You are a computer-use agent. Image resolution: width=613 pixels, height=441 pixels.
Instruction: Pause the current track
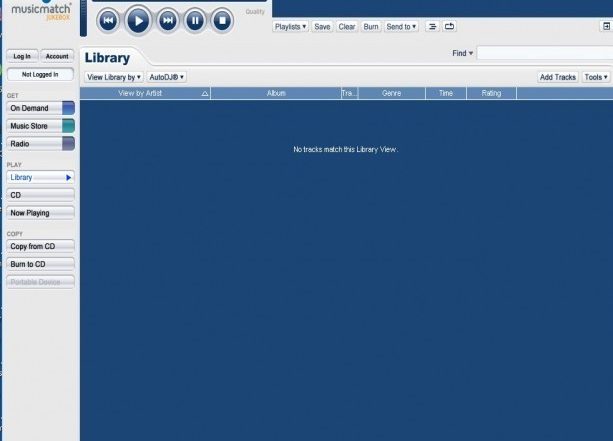(x=195, y=20)
